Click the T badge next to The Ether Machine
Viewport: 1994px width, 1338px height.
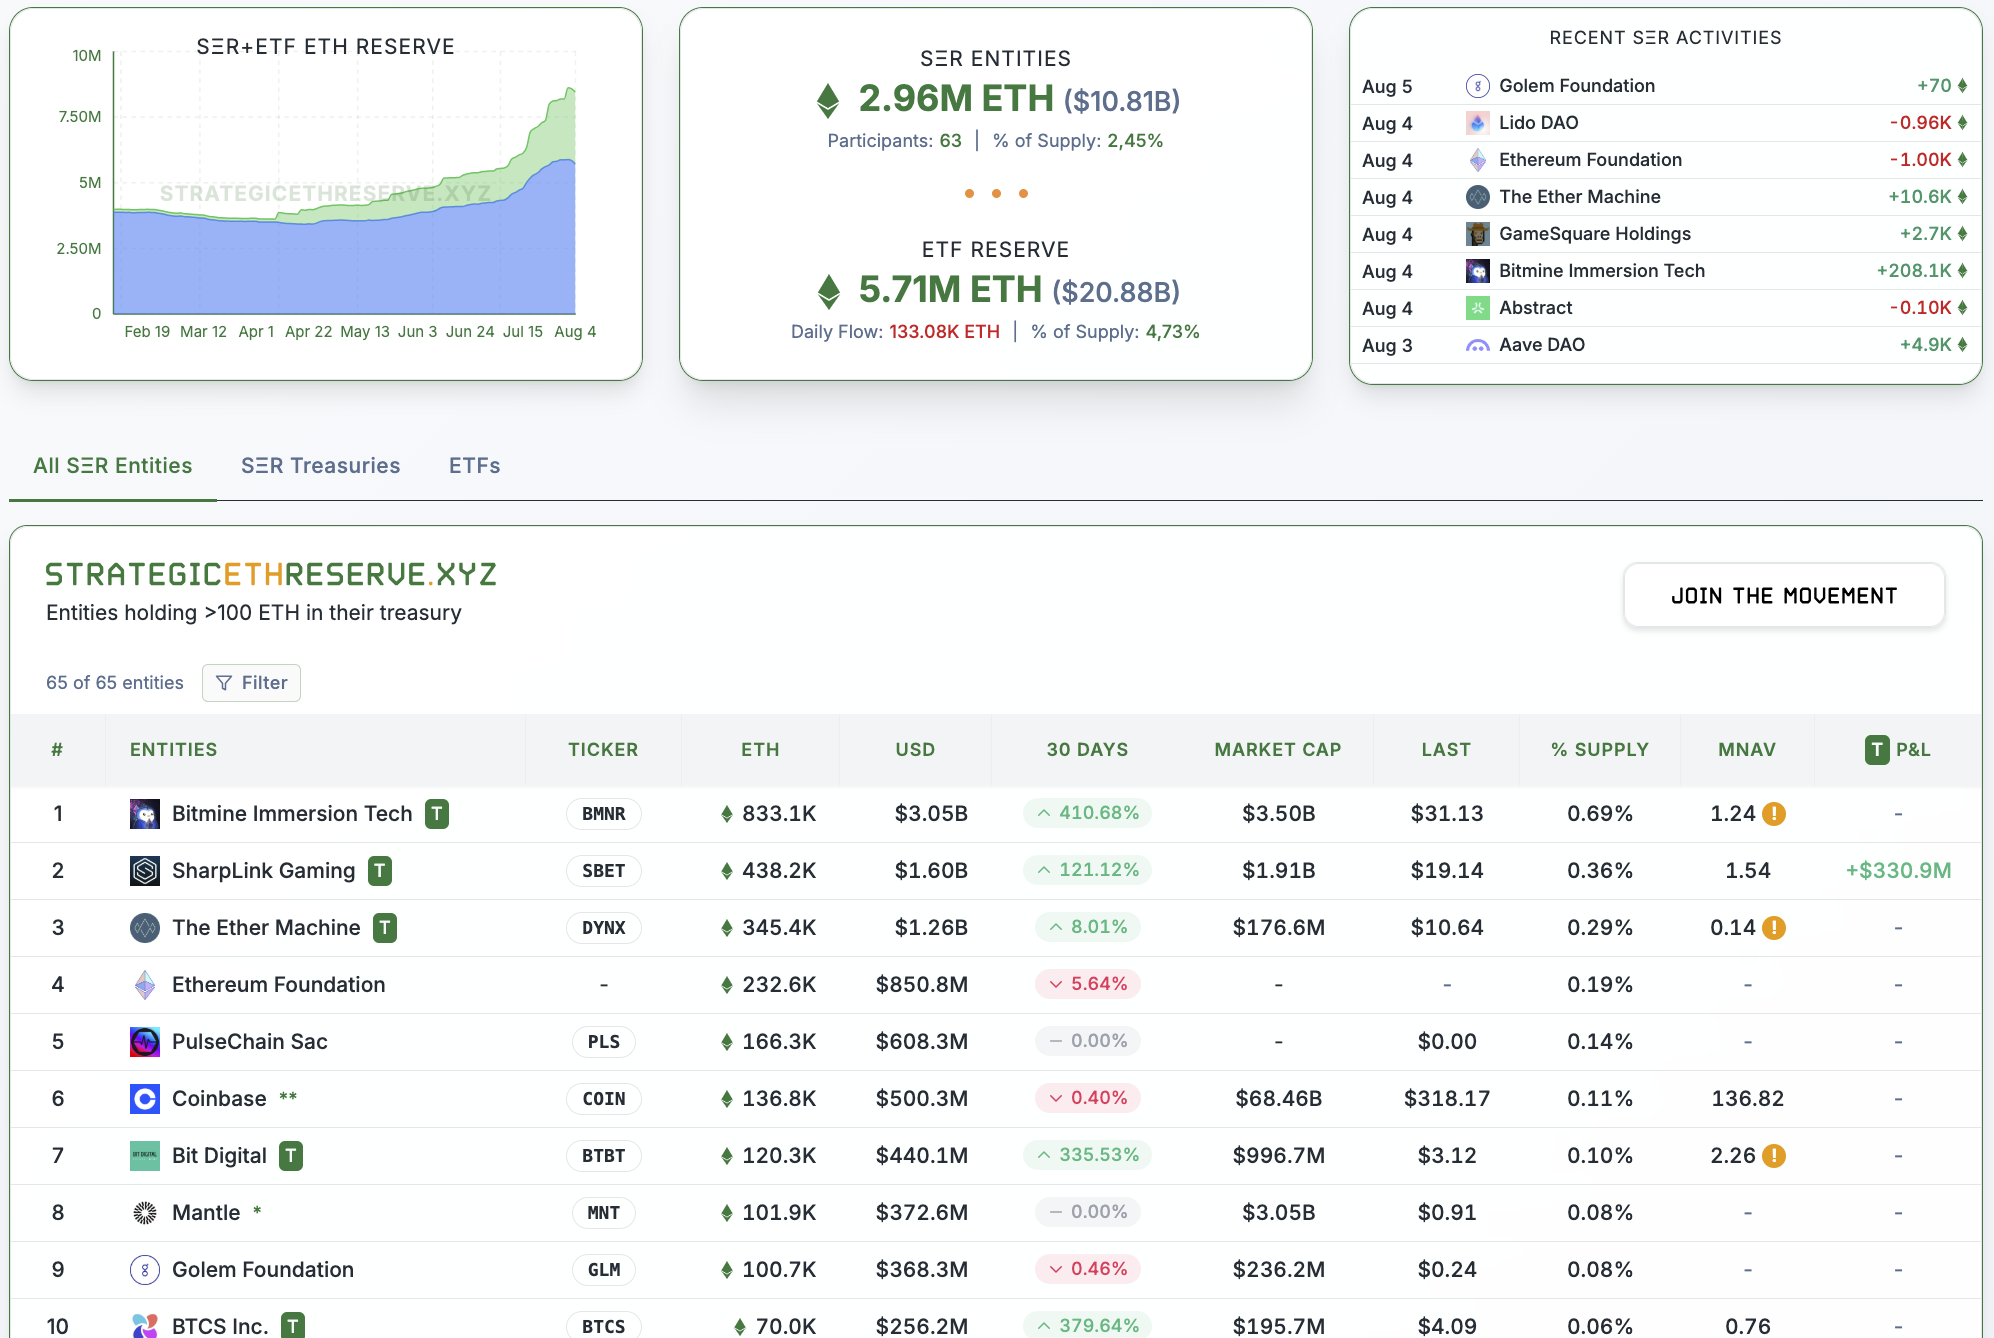click(385, 928)
